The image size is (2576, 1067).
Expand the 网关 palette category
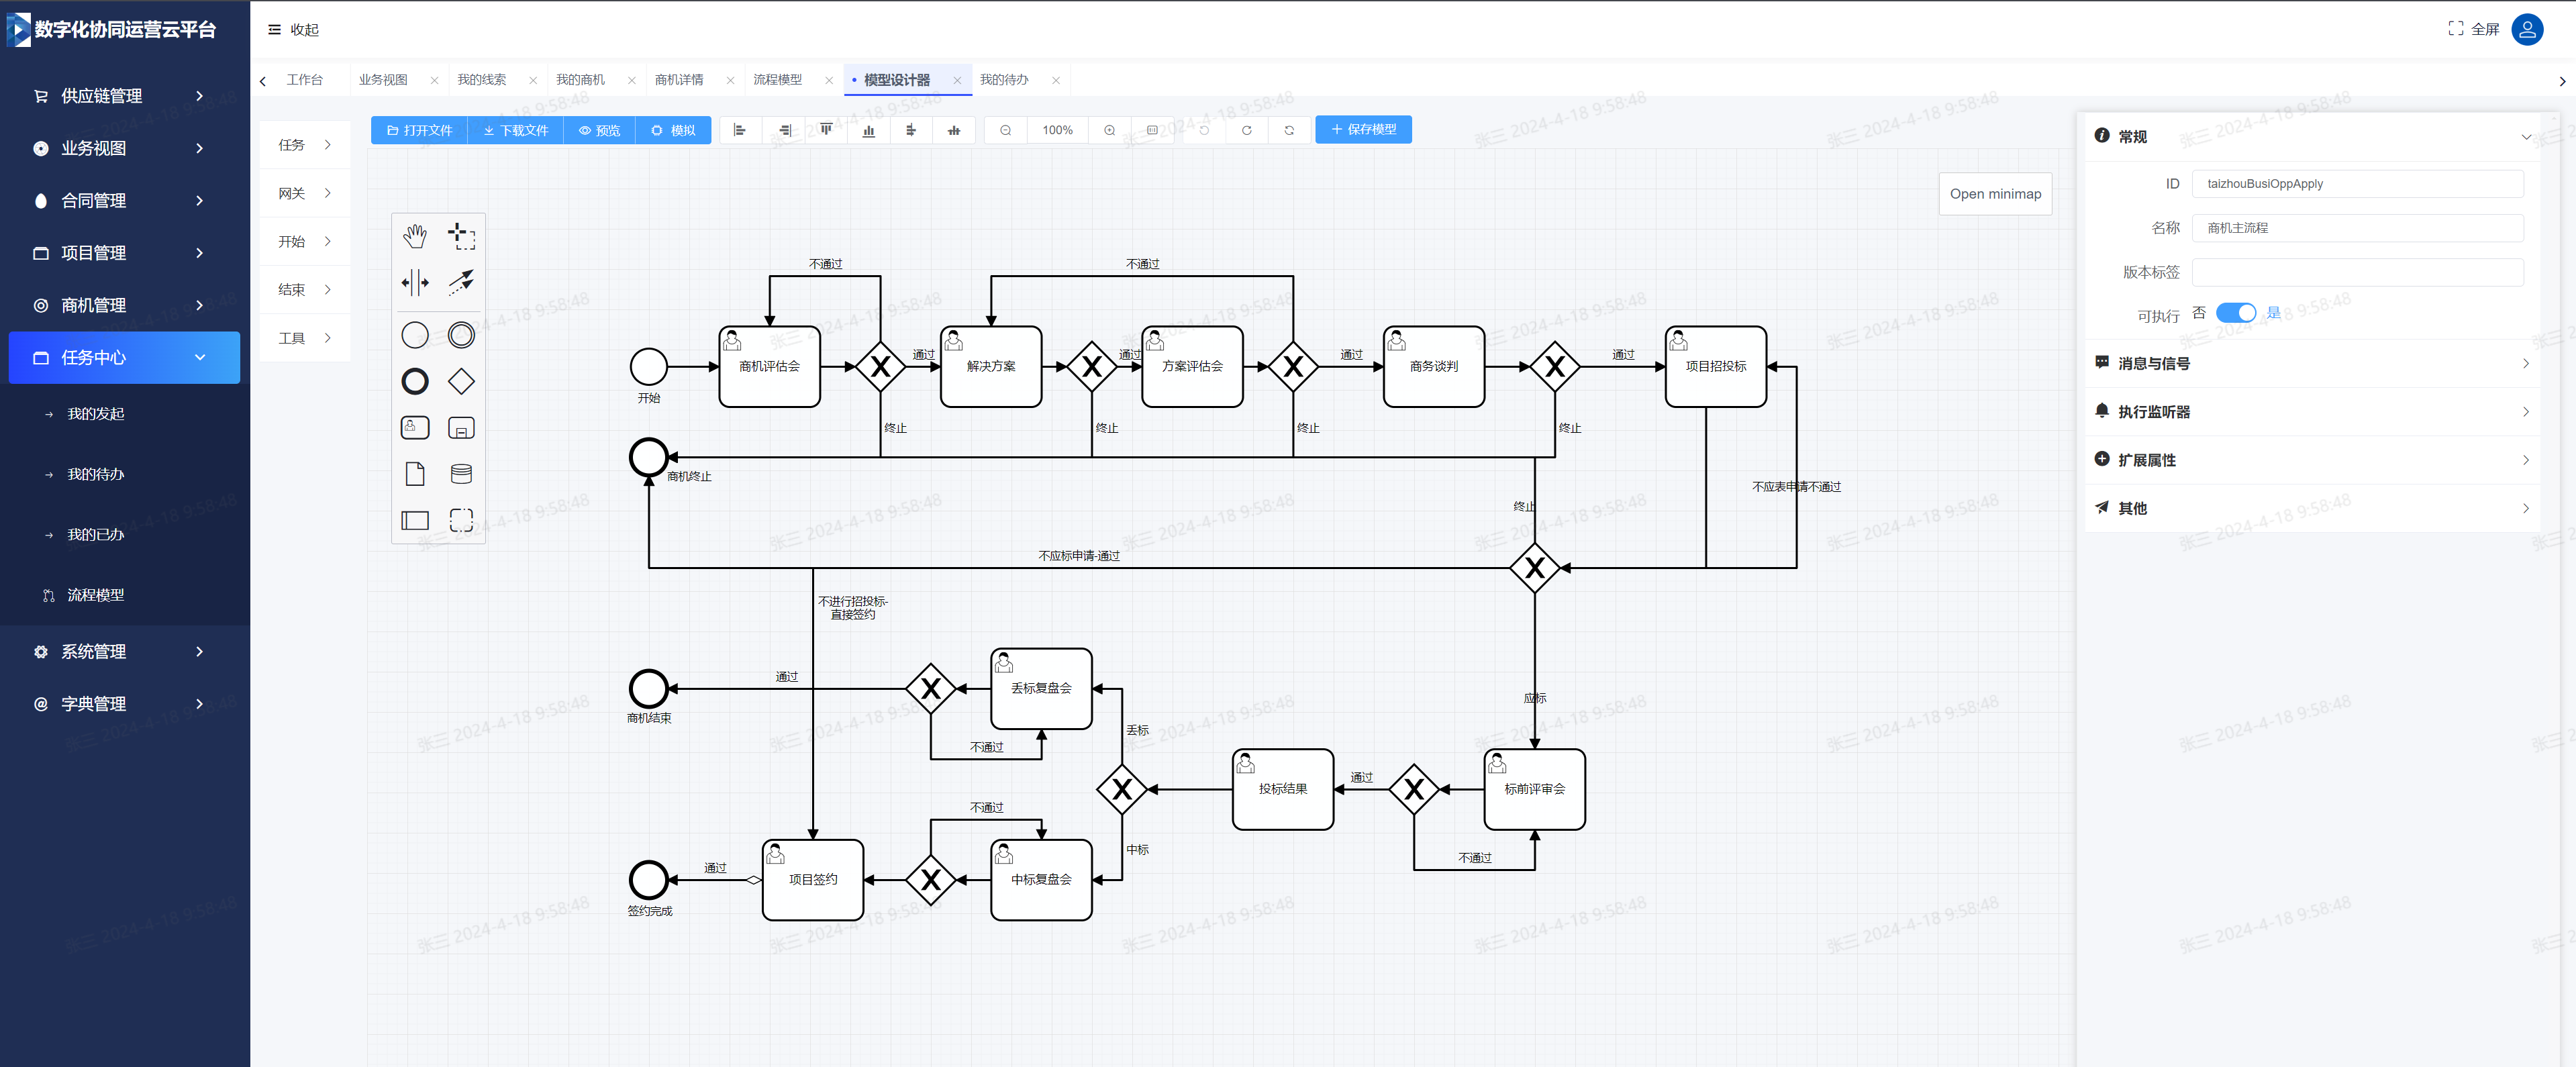(x=305, y=193)
